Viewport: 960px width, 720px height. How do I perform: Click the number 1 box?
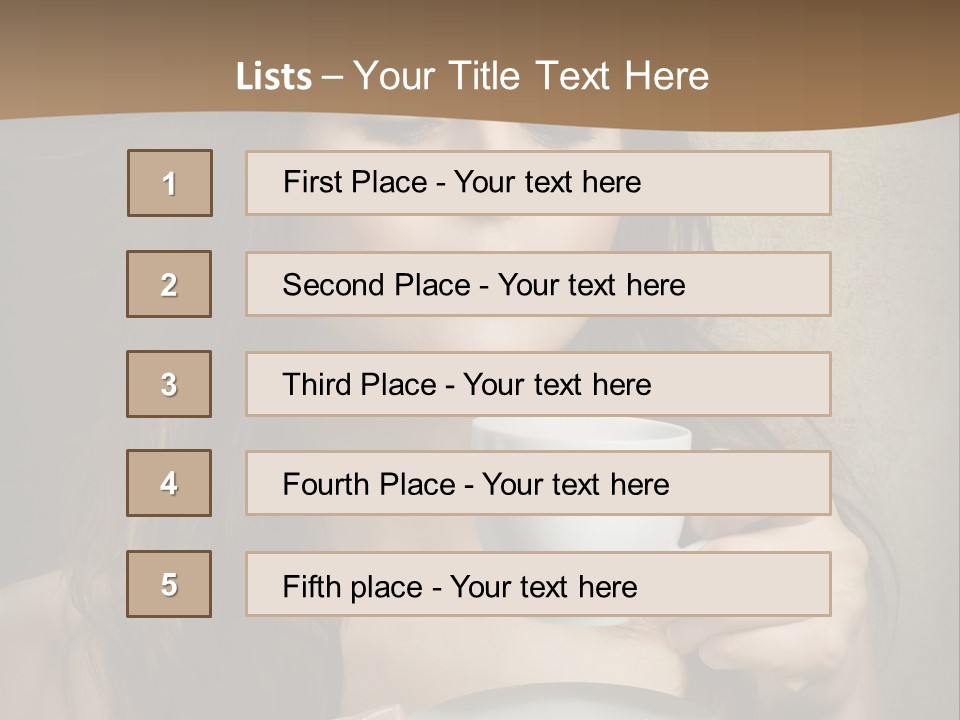170,183
